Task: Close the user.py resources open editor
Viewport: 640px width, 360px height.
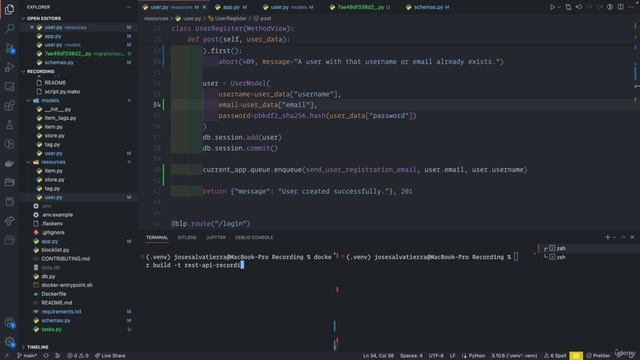Action: tap(32, 27)
